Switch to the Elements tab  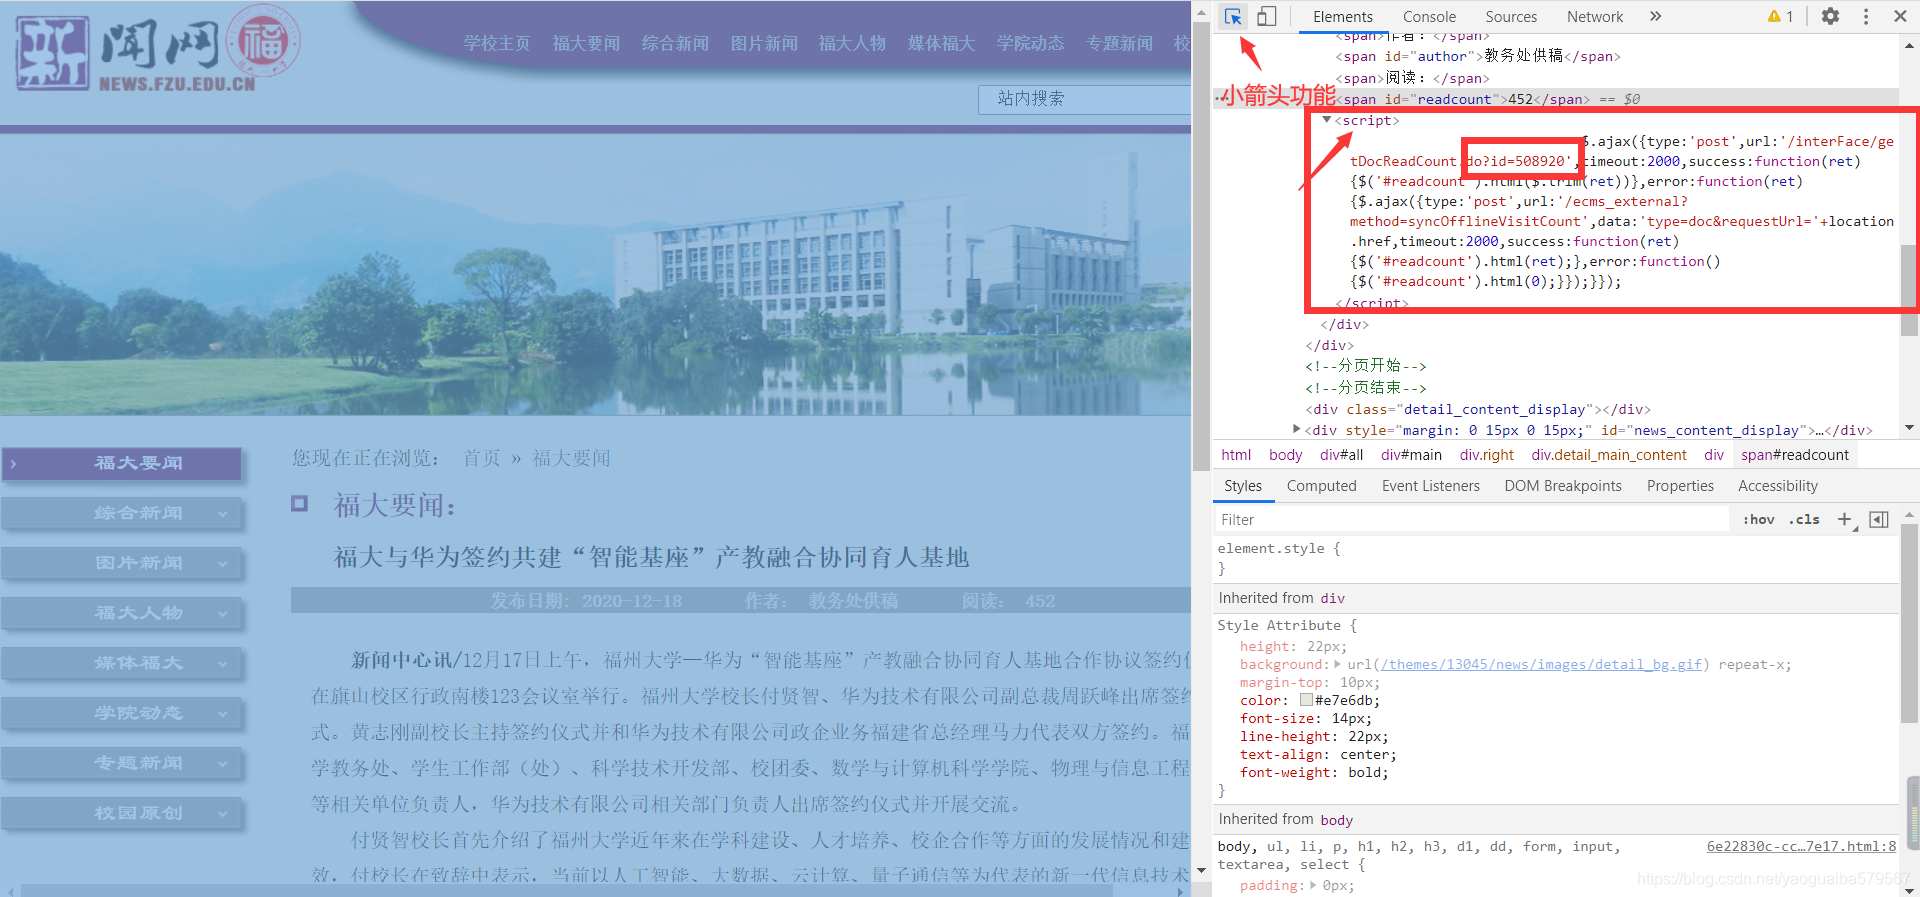(x=1342, y=16)
